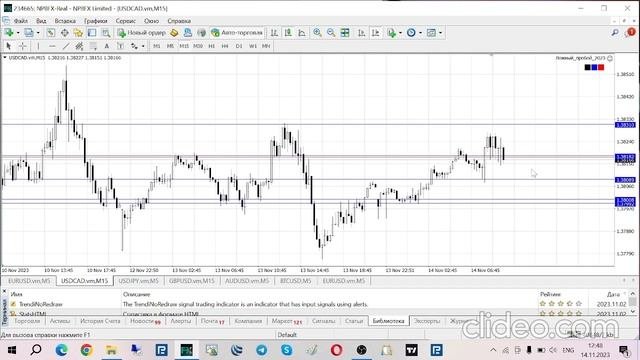Expand the profiles dropdown arrow
The width and height of the screenshot is (640, 360).
pyautogui.click(x=38, y=33)
